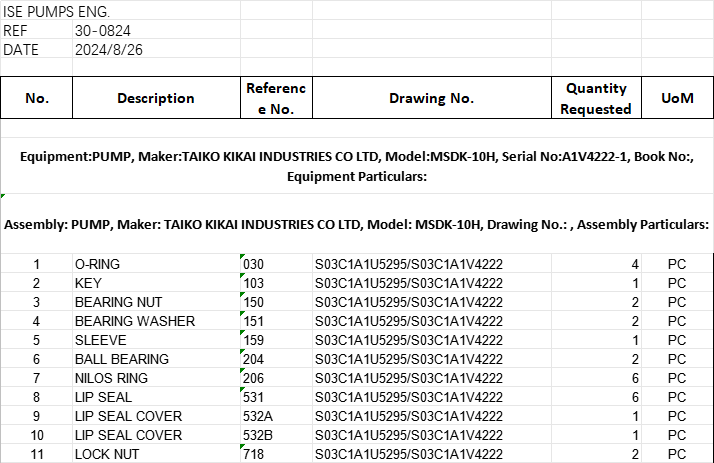Image resolution: width=714 pixels, height=463 pixels.
Task: Click reference number cell 103
Action: 256,283
